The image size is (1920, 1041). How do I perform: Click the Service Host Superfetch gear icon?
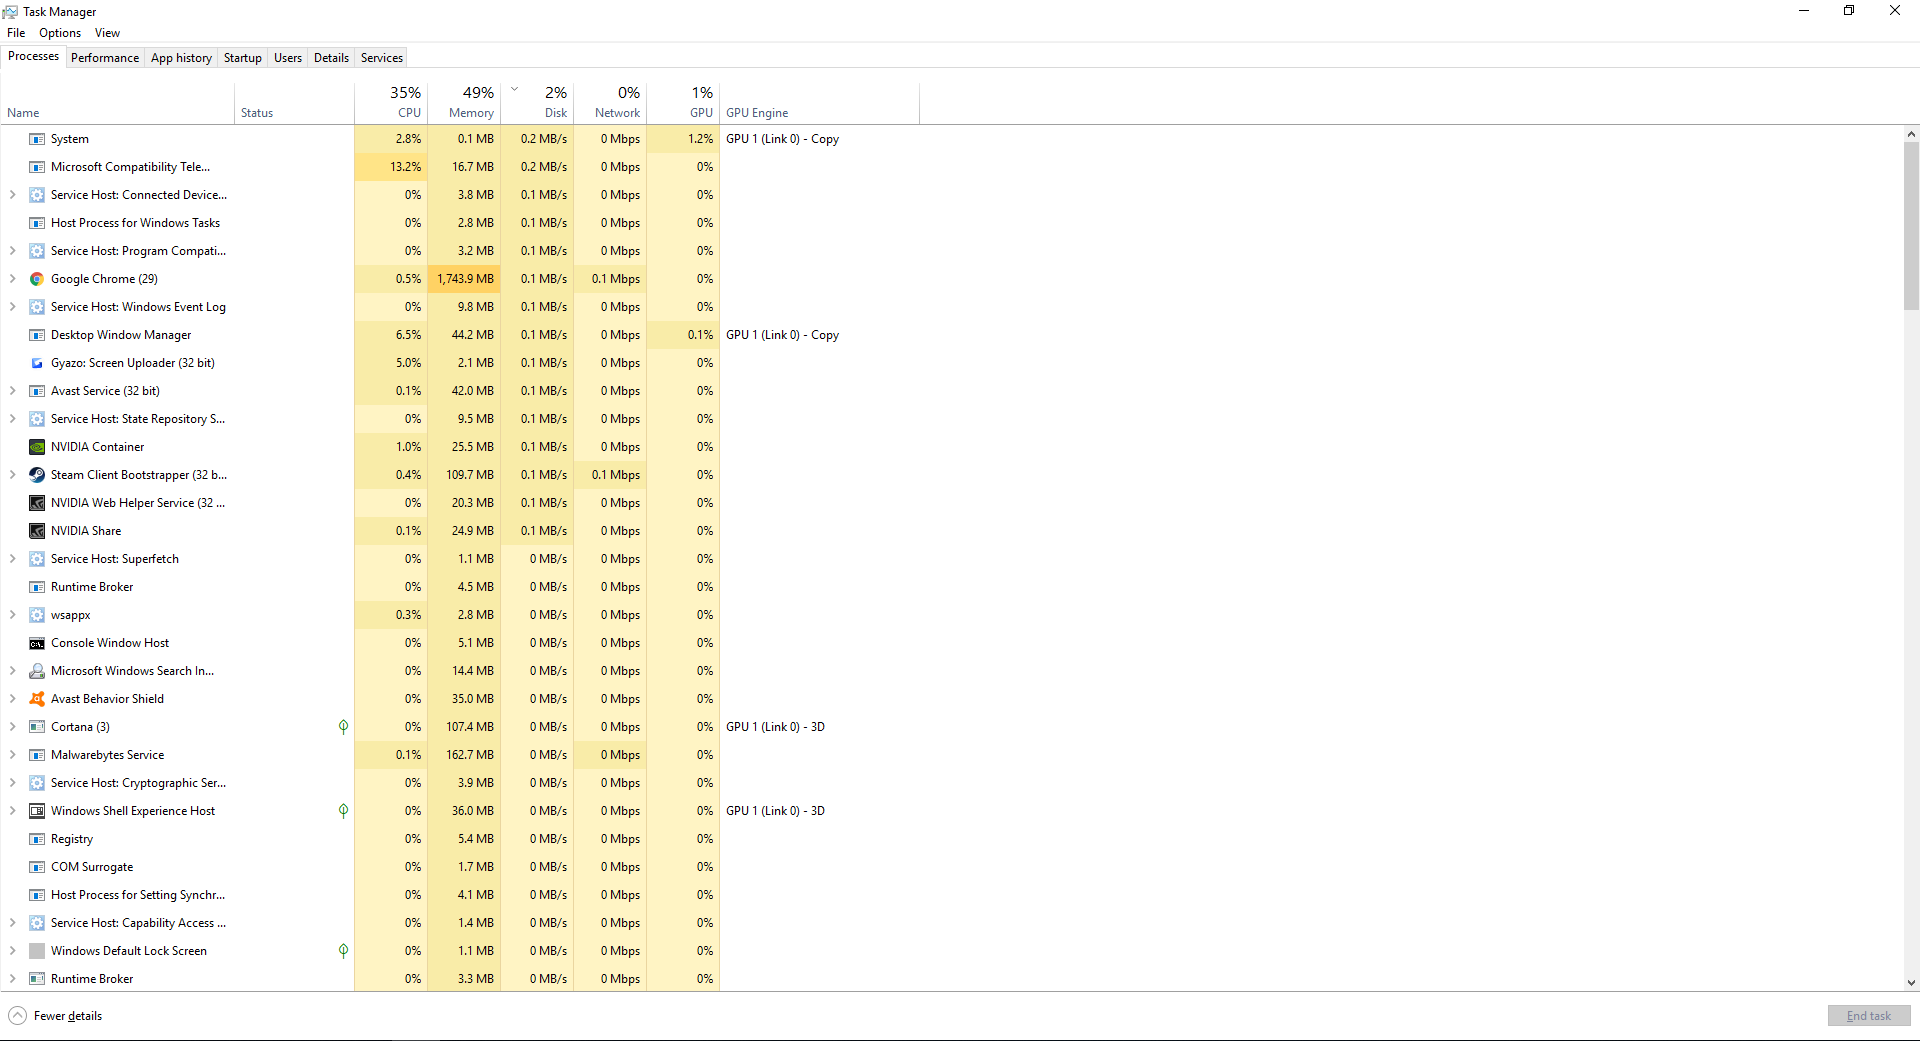37,559
